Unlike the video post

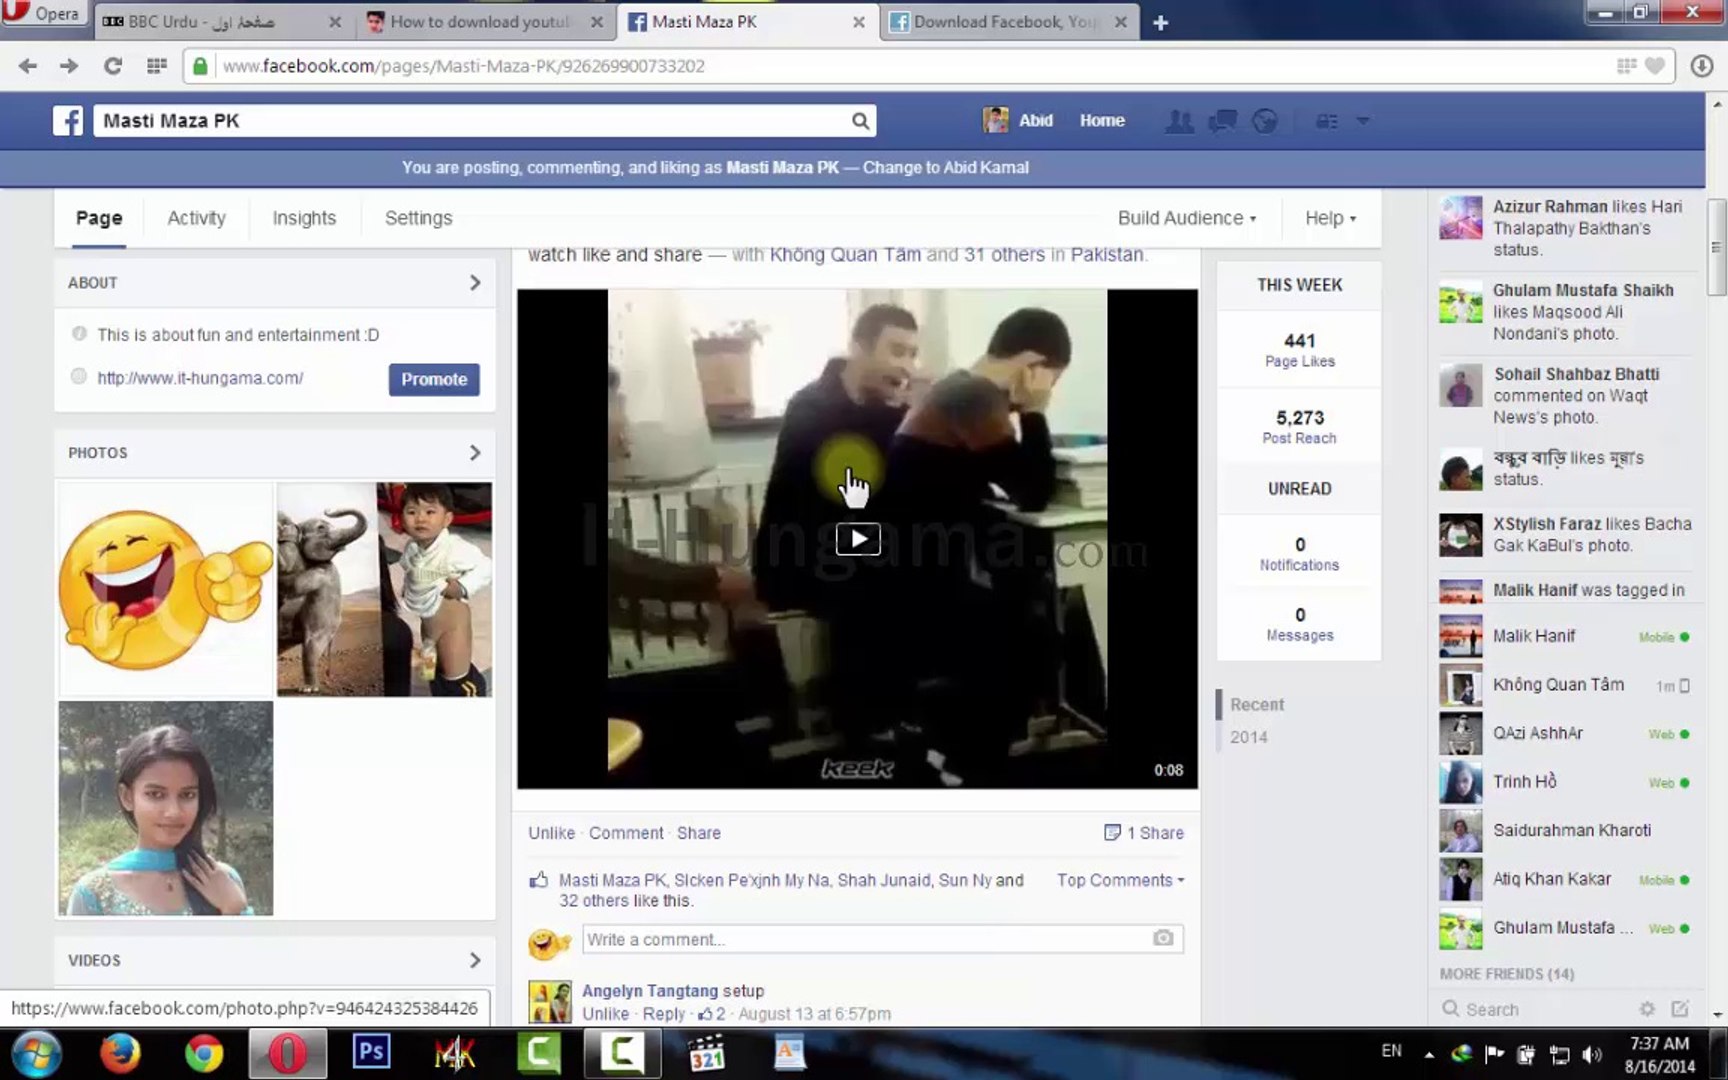551,832
